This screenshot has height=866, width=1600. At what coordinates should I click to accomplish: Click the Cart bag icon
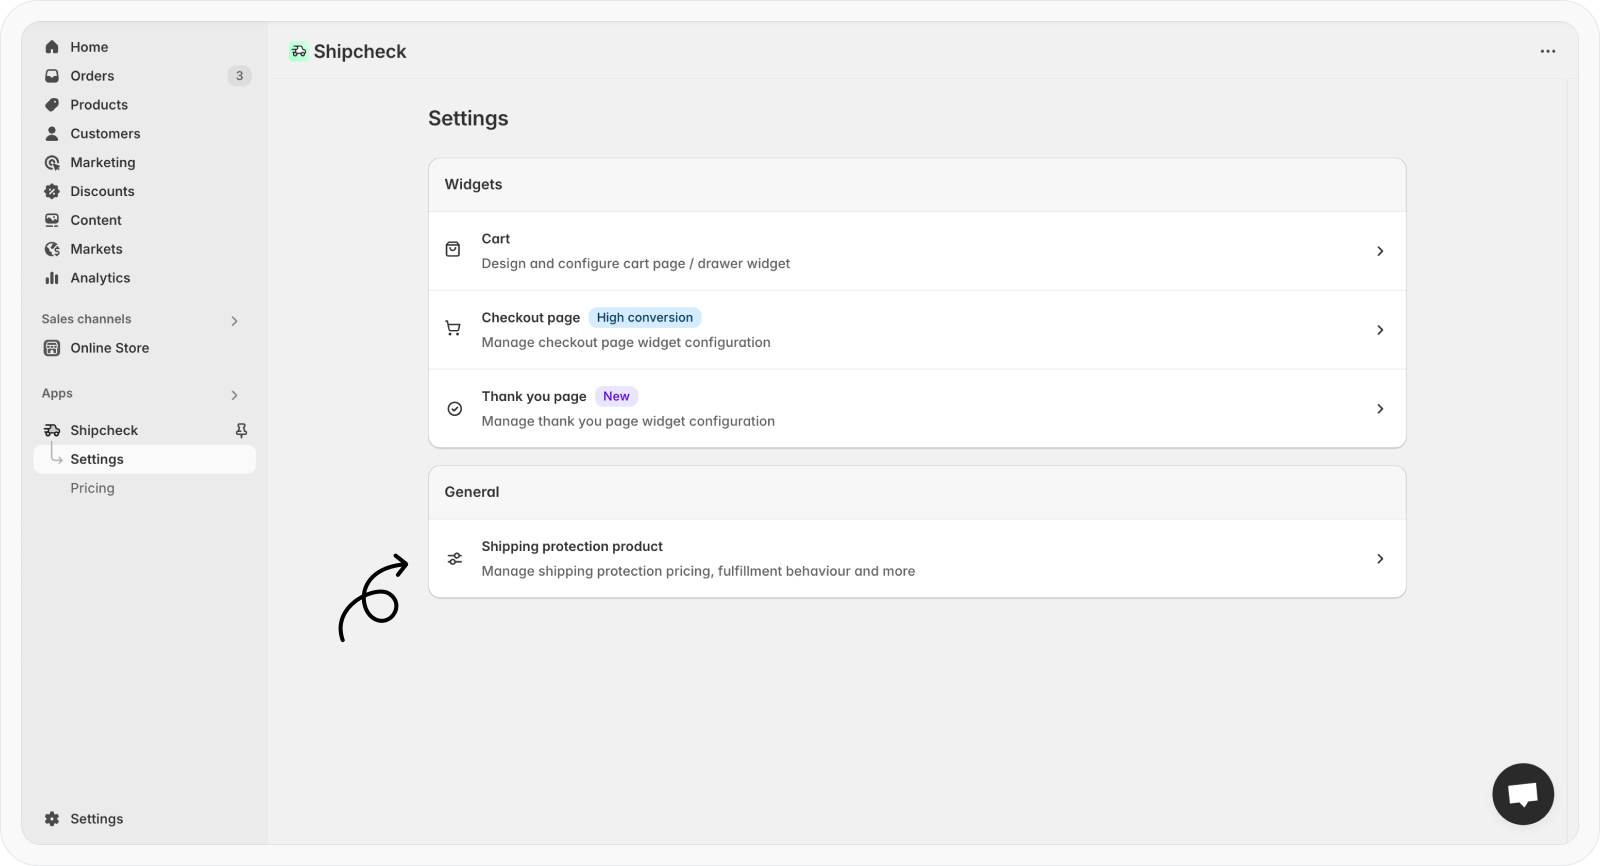[453, 250]
